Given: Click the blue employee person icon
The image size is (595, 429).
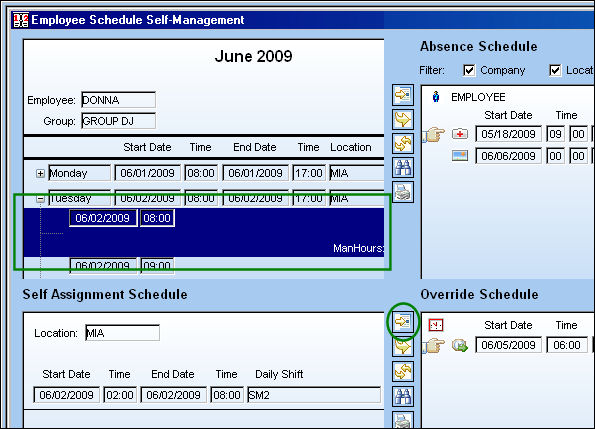Looking at the screenshot, I should (436, 97).
